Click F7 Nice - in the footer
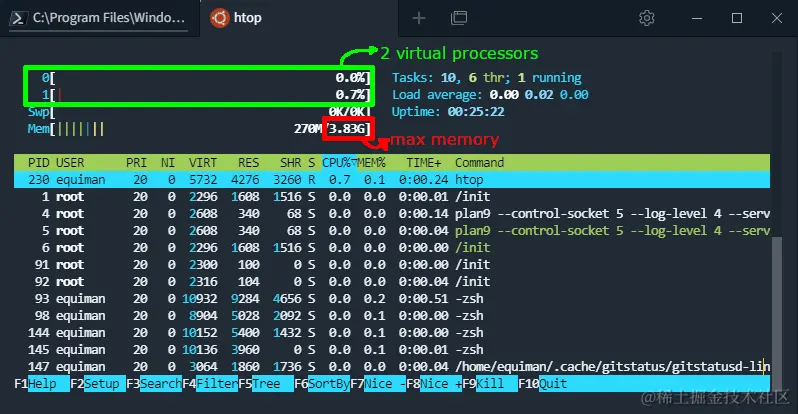The image size is (798, 414). (378, 383)
